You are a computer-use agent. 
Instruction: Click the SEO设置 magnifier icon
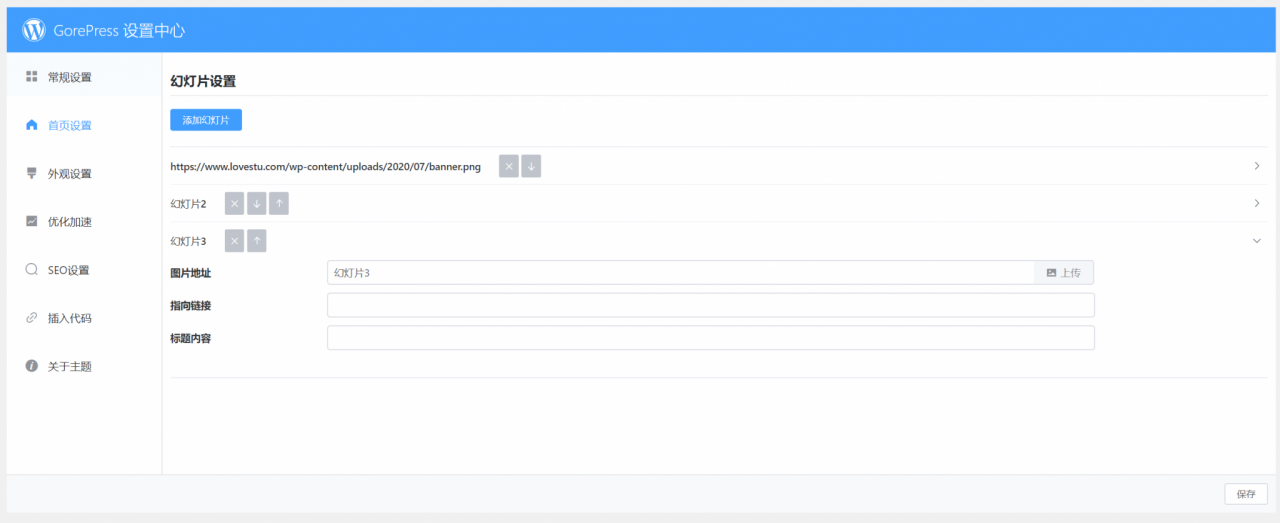(31, 269)
